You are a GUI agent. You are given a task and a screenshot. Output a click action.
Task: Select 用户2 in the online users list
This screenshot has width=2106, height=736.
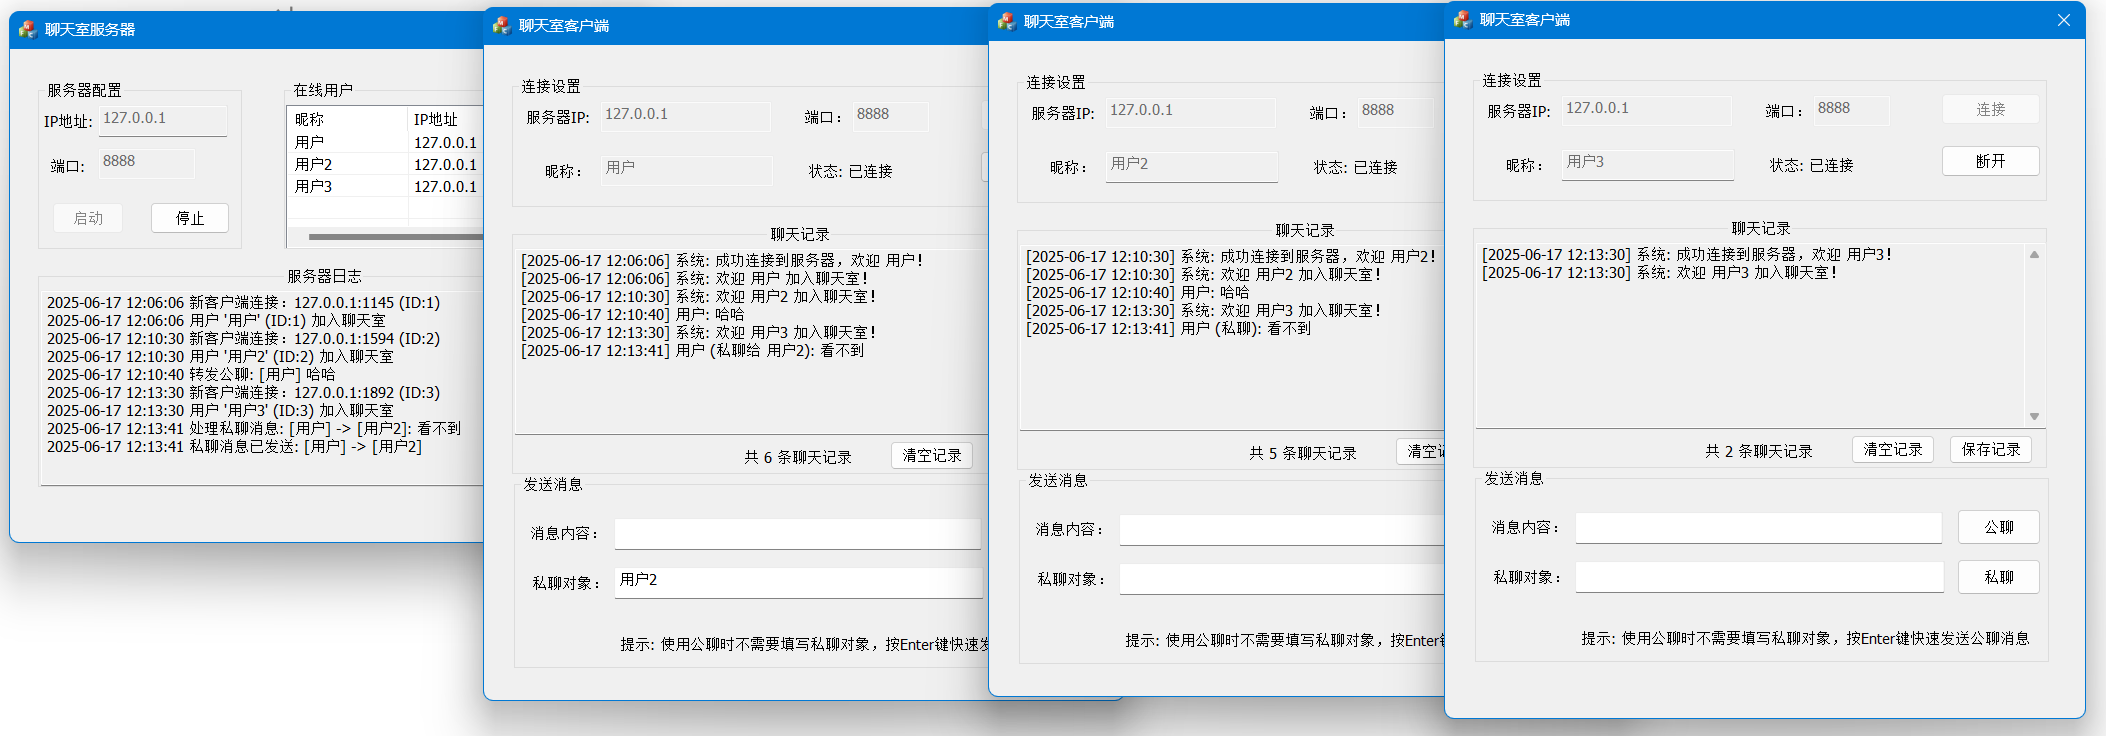coord(314,165)
